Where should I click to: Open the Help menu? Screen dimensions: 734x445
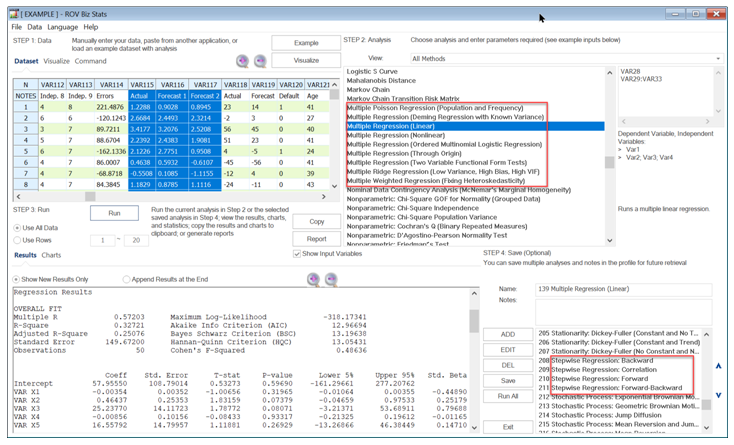pyautogui.click(x=90, y=27)
